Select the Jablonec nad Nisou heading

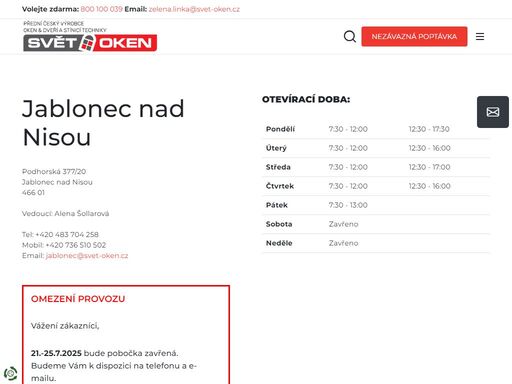[103, 122]
